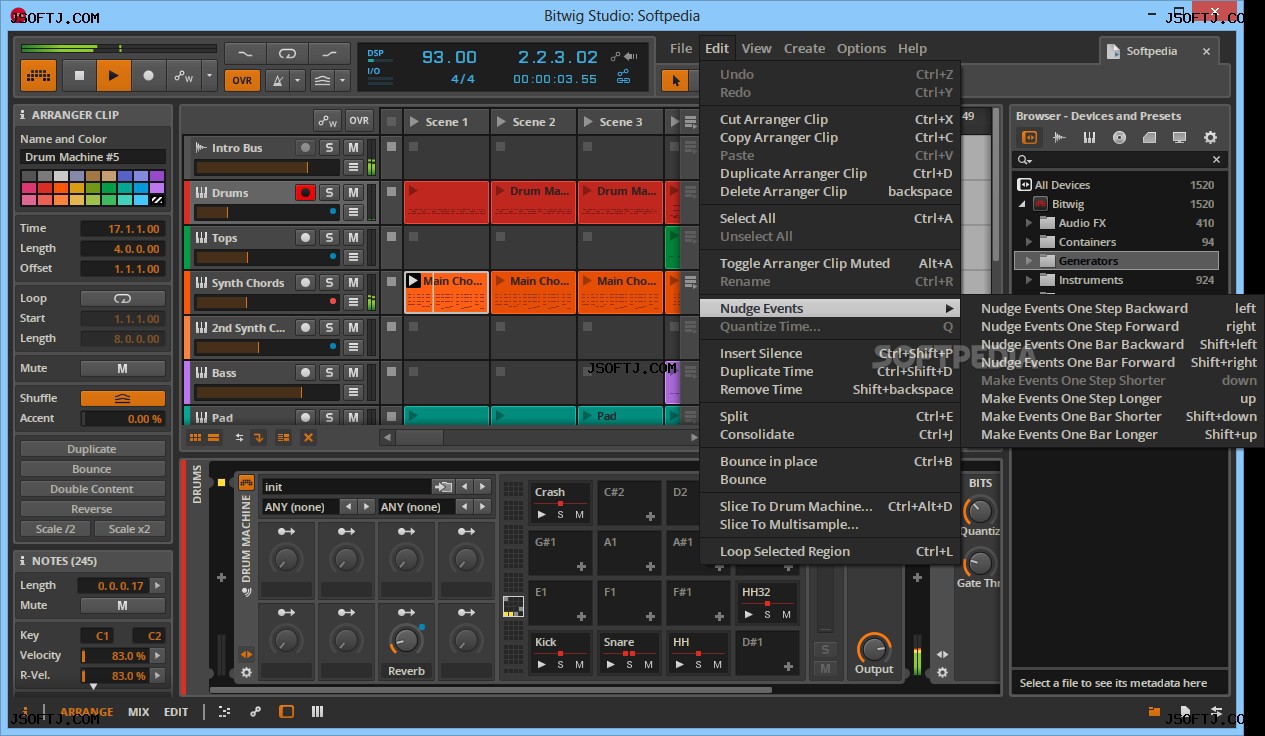Viewport: 1265px width, 736px height.
Task: Toggle the transport OVR overdub button
Action: pyautogui.click(x=242, y=80)
